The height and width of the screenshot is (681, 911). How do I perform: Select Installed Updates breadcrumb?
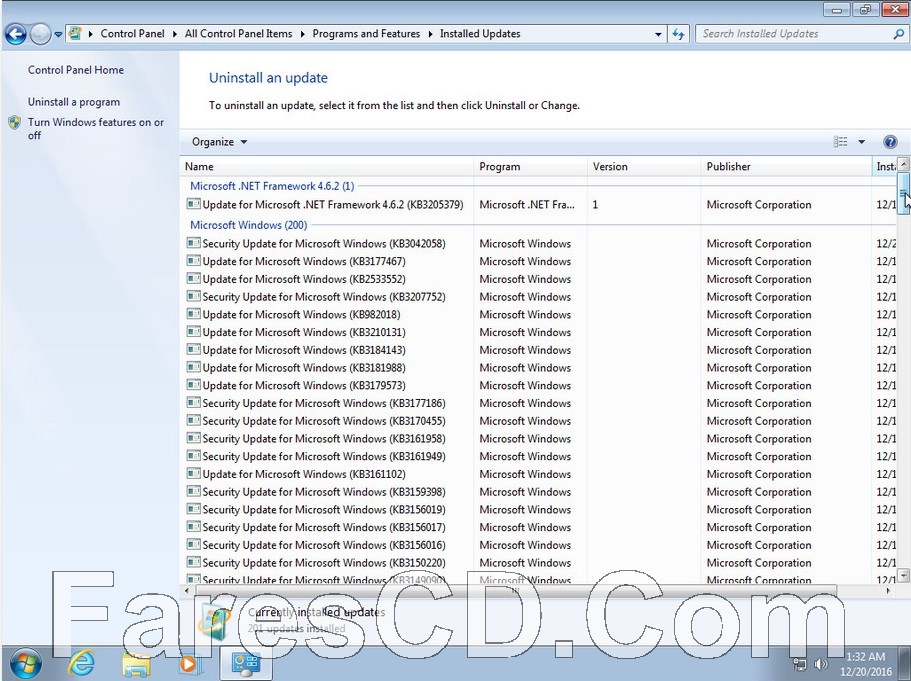coord(480,34)
